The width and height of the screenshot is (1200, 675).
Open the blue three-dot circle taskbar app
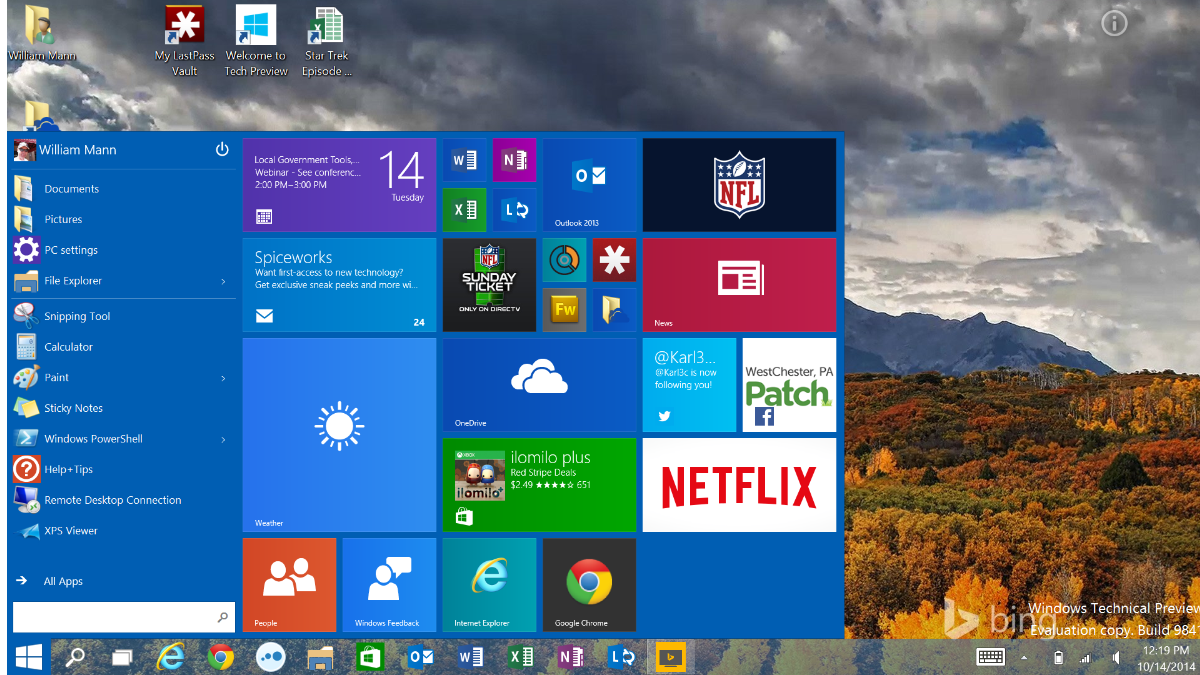pyautogui.click(x=270, y=657)
